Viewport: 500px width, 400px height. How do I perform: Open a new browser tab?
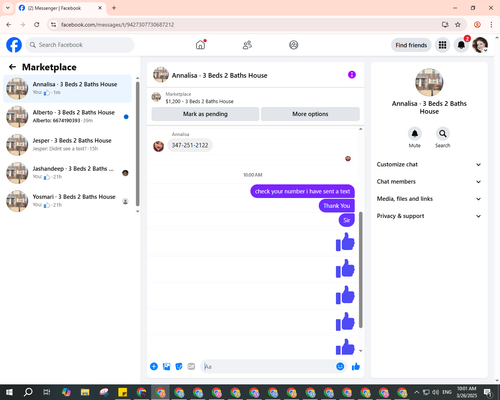(114, 8)
